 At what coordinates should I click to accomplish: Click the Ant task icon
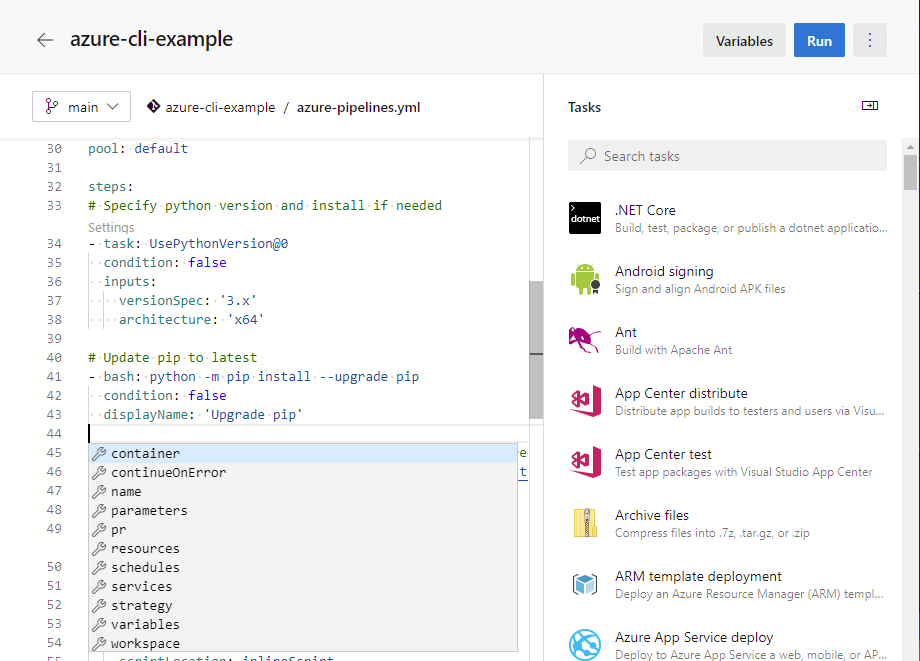(585, 340)
